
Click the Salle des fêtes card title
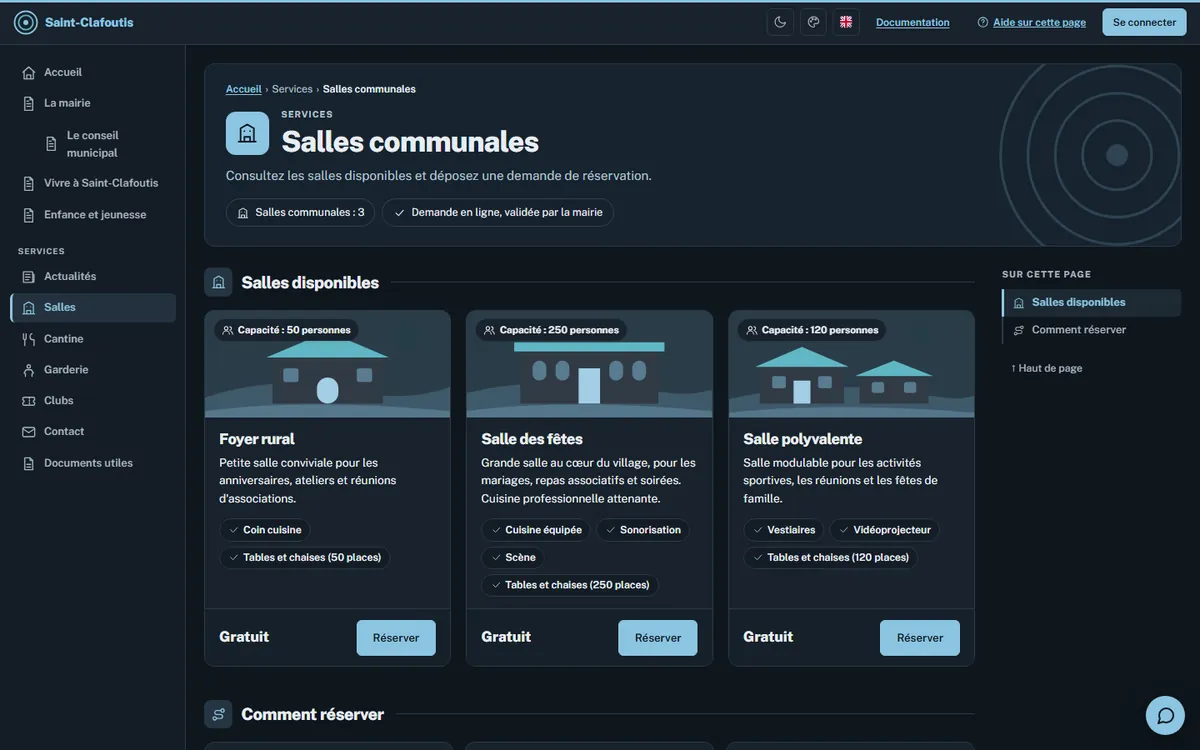point(532,439)
